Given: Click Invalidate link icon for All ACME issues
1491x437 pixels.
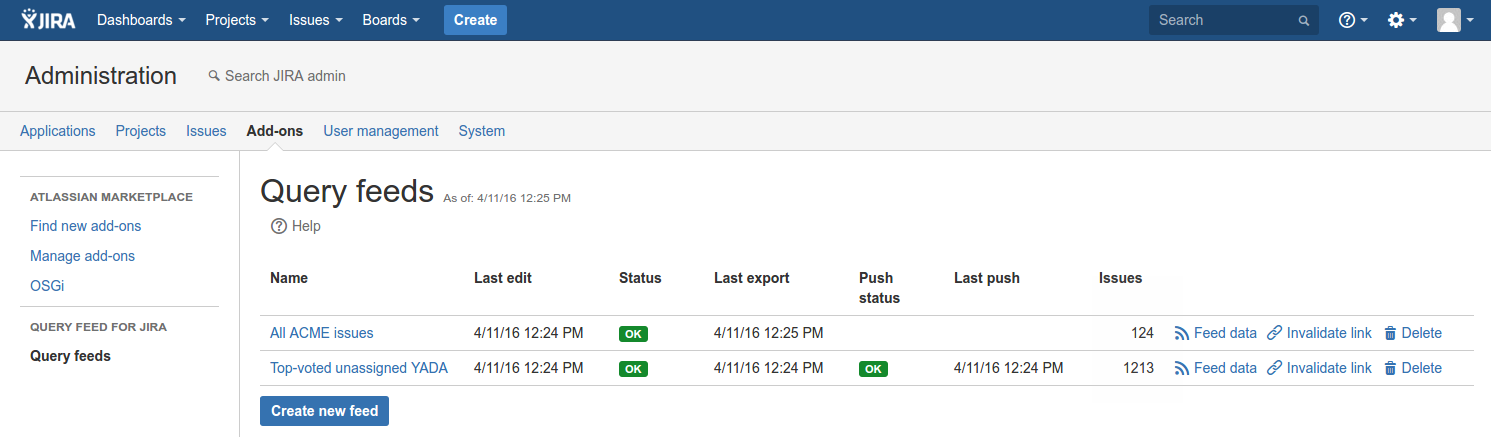Looking at the screenshot, I should point(1274,333).
